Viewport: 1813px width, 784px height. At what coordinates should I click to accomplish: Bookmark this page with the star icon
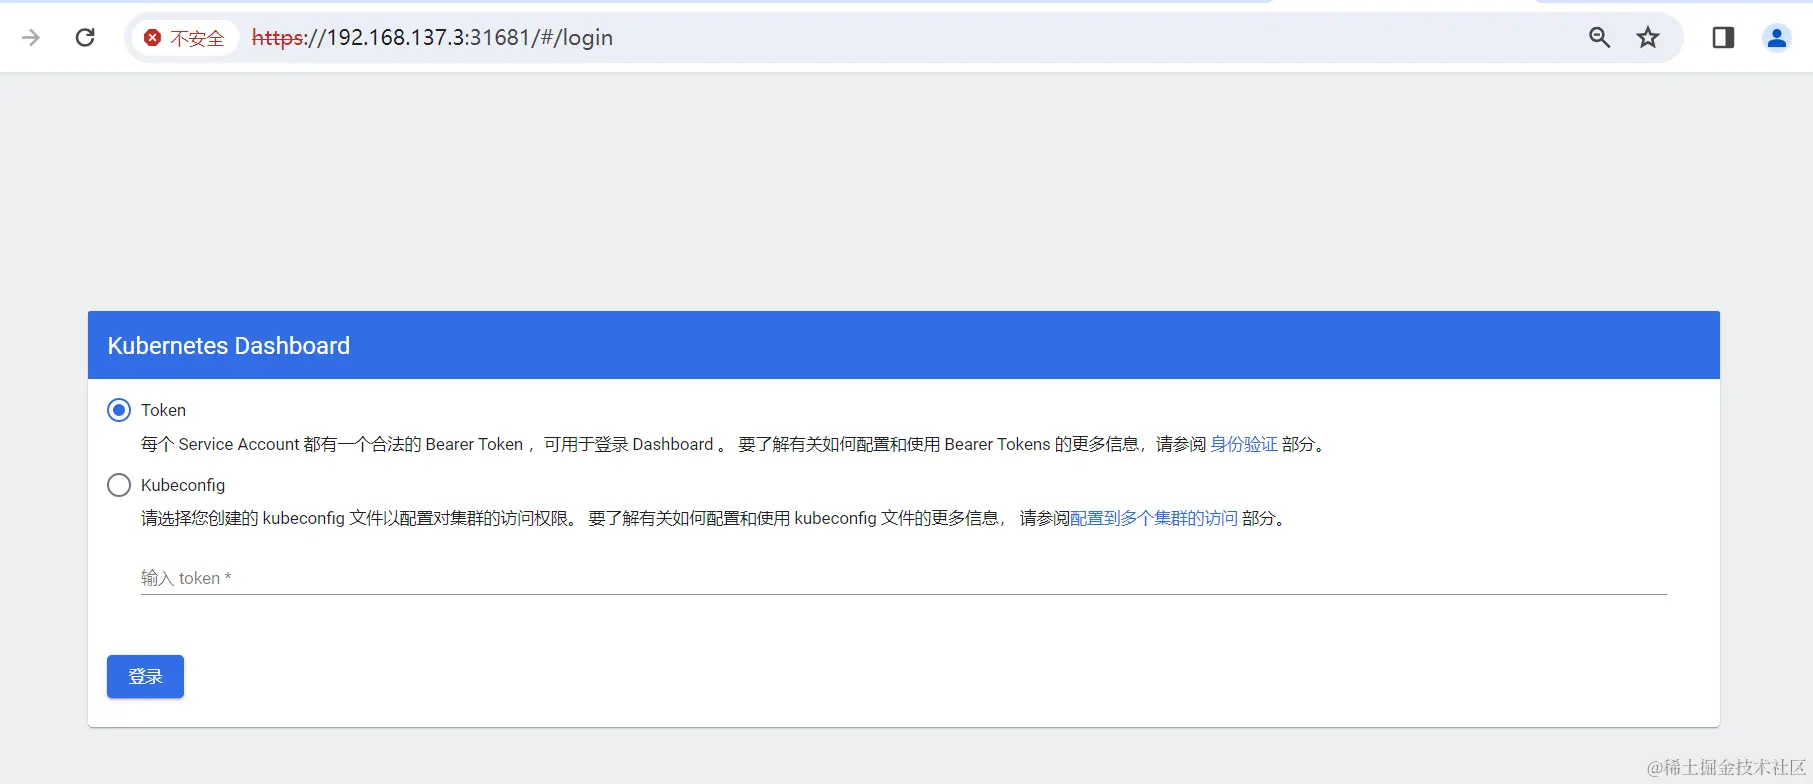pyautogui.click(x=1648, y=38)
